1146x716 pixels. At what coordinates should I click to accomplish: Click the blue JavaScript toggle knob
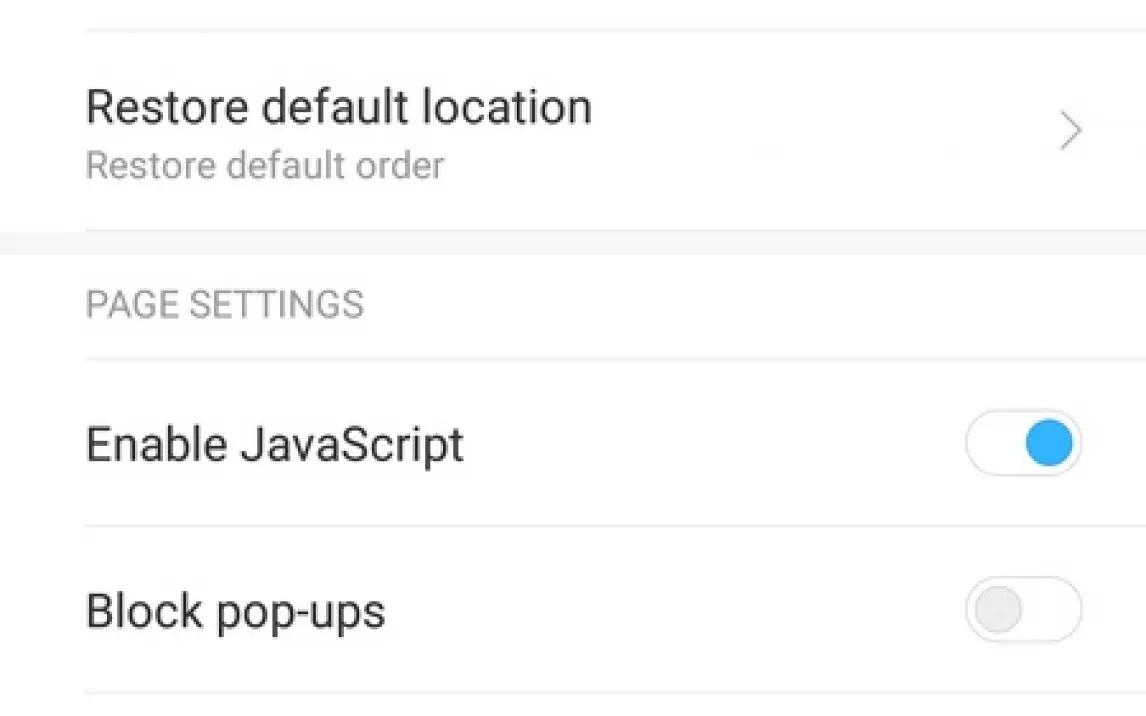pyautogui.click(x=1049, y=444)
